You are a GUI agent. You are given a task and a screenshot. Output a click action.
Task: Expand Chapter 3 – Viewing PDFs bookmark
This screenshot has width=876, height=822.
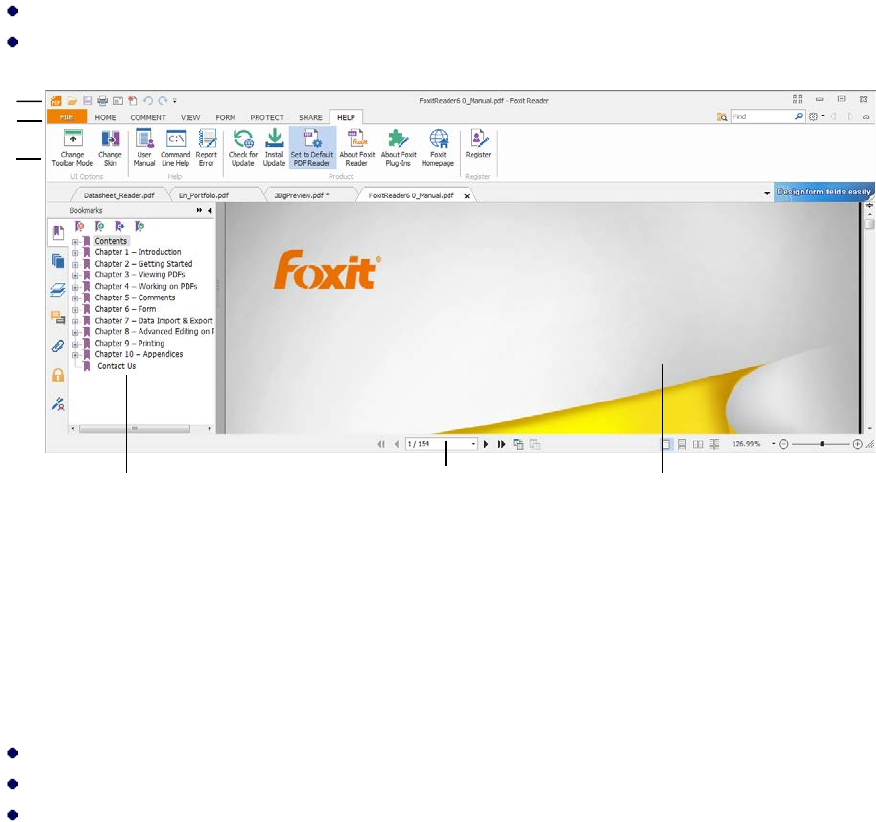[75, 275]
